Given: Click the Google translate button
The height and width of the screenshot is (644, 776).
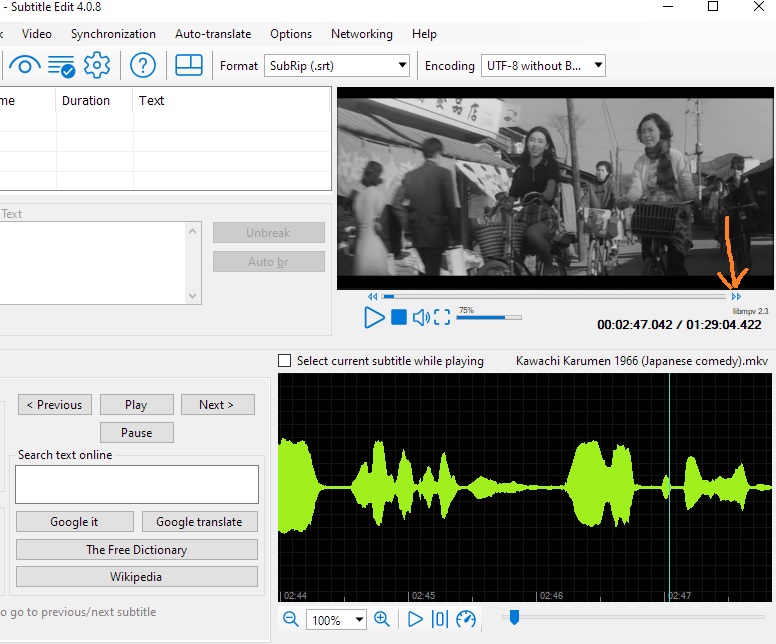Looking at the screenshot, I should (x=200, y=522).
